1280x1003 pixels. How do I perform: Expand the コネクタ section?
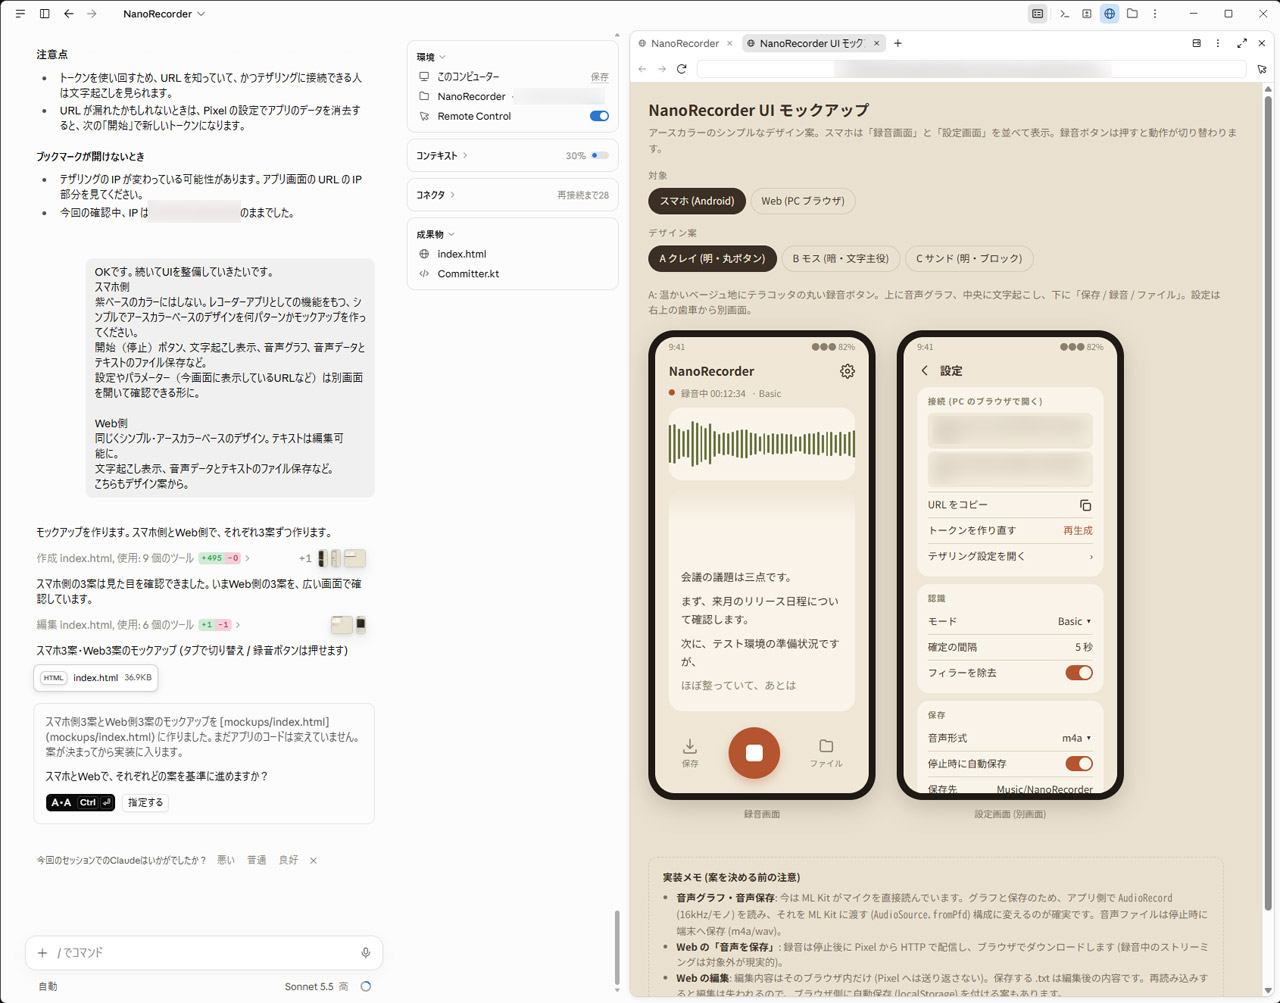point(436,195)
